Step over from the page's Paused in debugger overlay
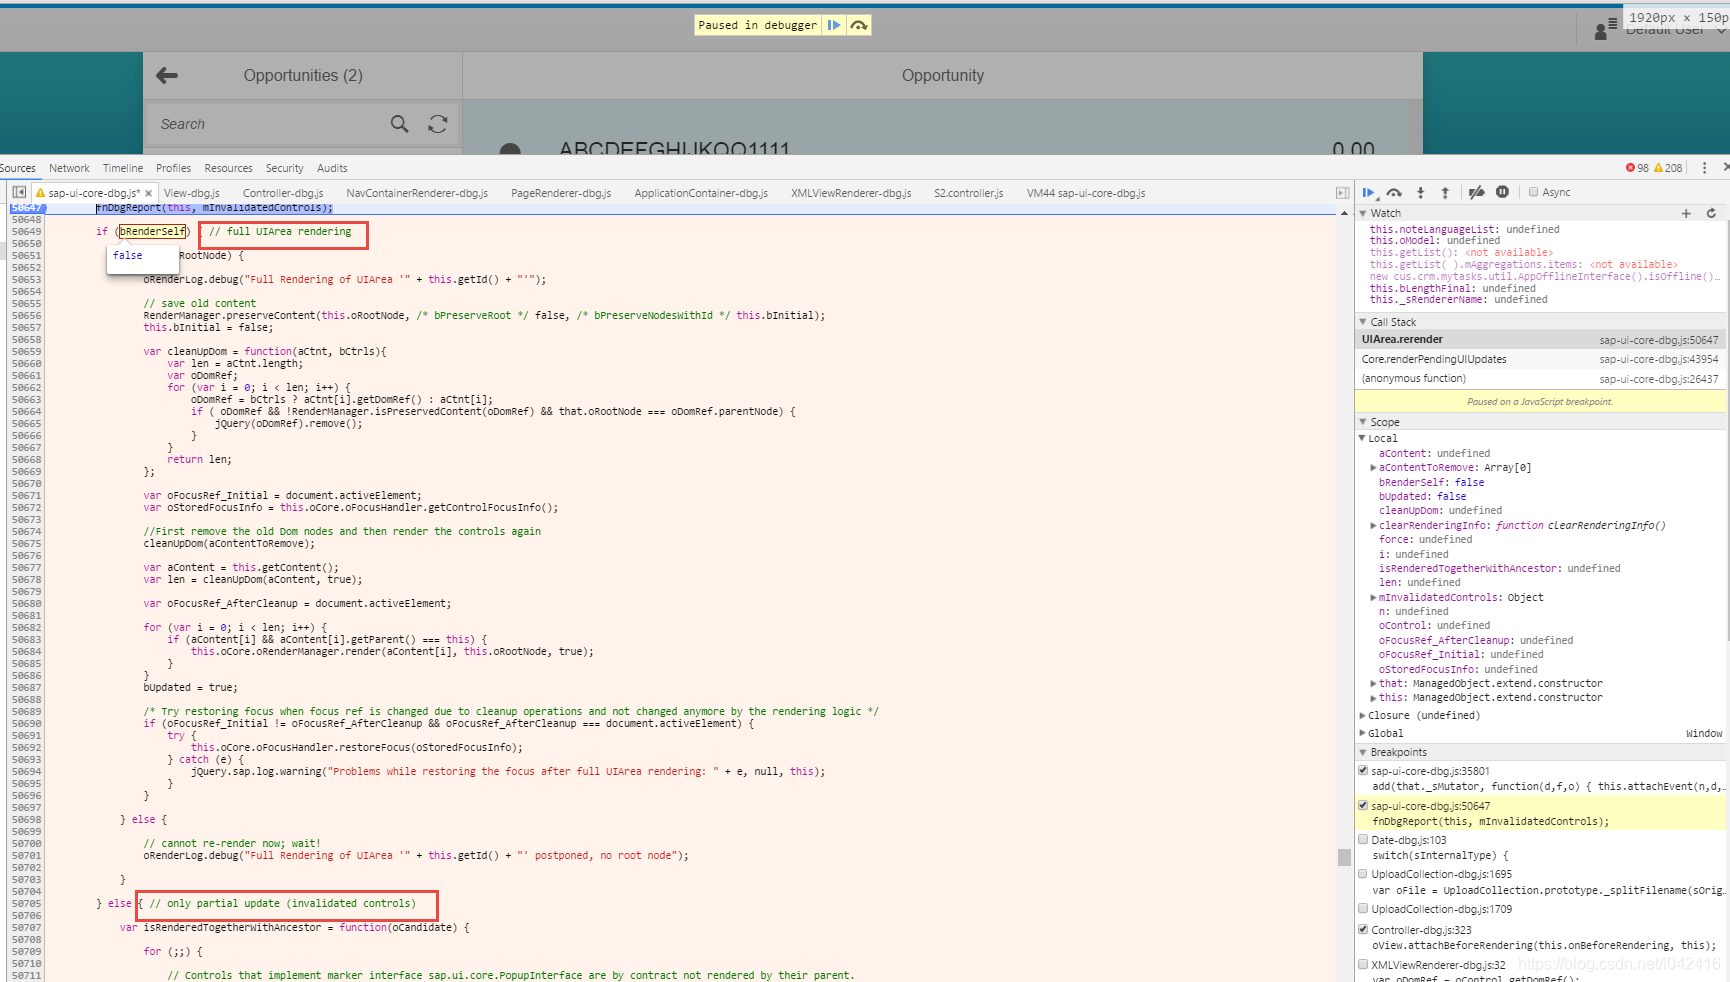Viewport: 1730px width, 982px height. pos(859,25)
